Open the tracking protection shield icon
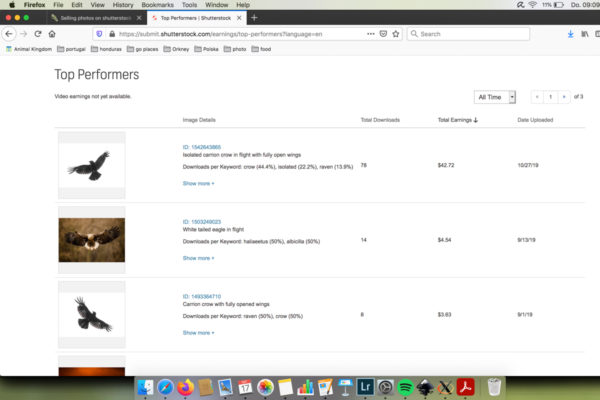 point(99,34)
